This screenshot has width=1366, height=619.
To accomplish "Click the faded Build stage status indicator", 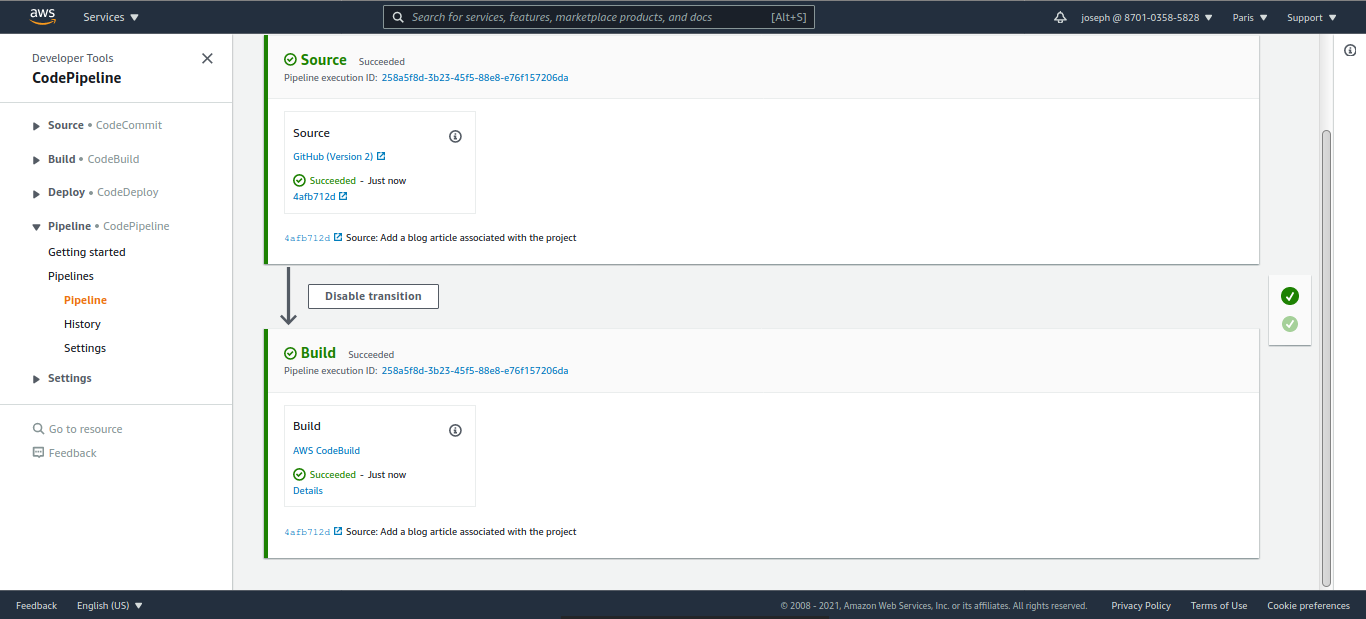I will 1290,324.
